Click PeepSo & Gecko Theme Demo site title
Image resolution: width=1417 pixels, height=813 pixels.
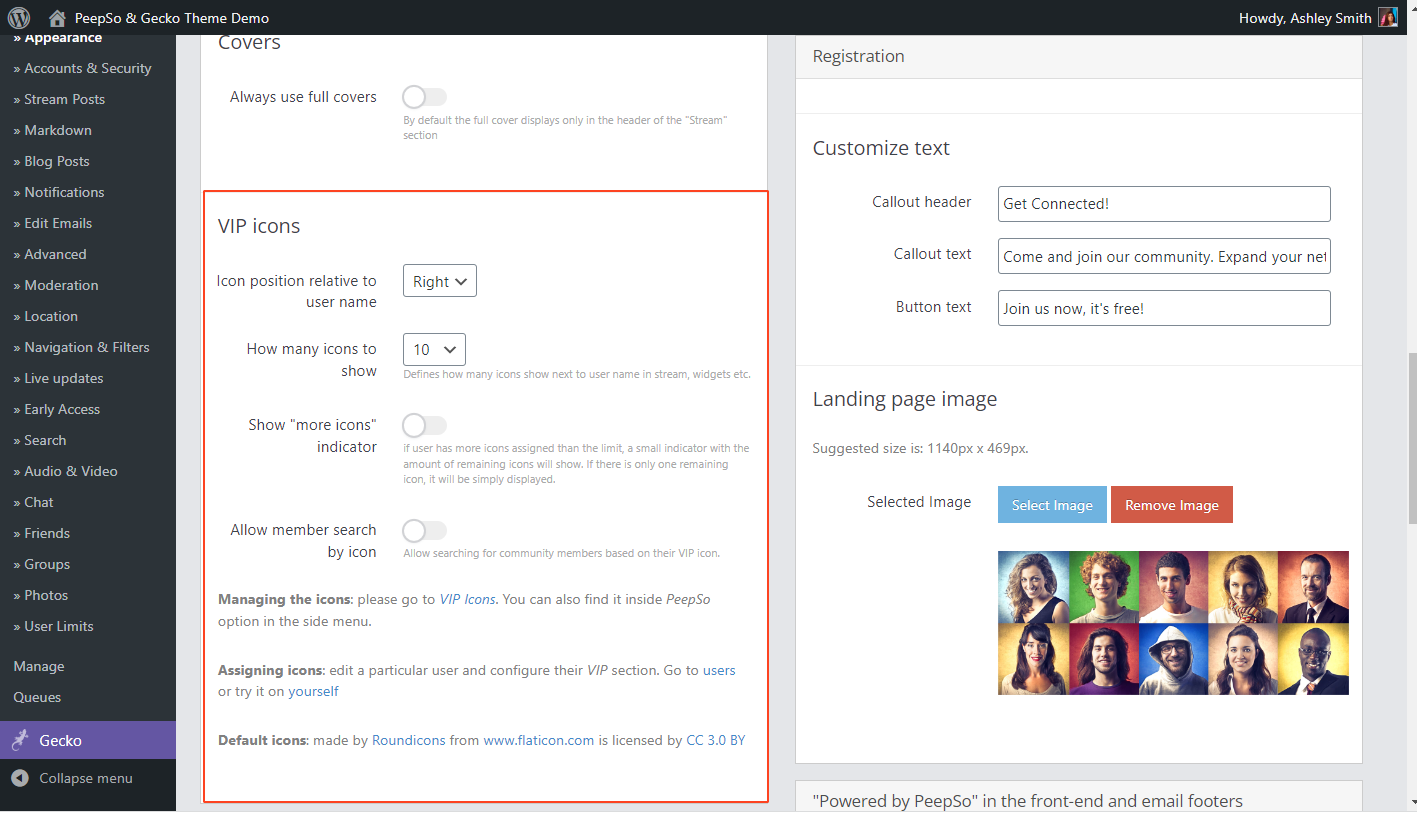pyautogui.click(x=173, y=18)
